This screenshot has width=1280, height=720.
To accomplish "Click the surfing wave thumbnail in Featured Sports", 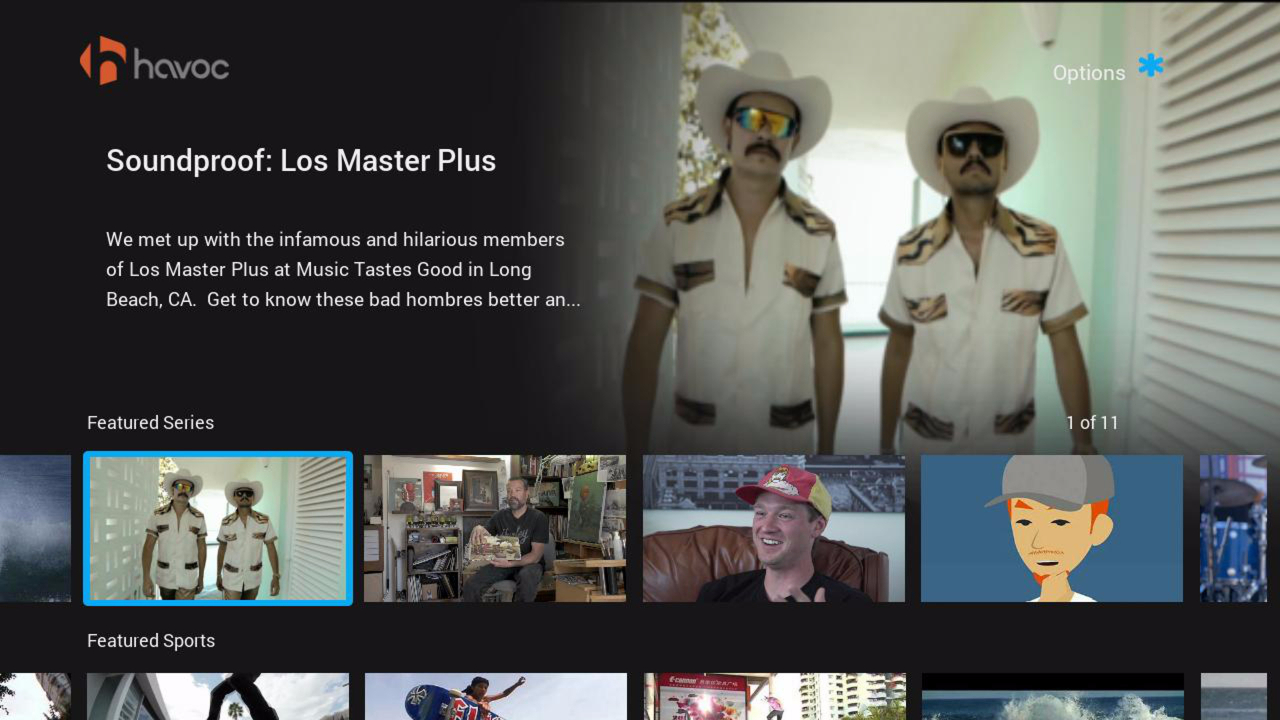I will (1051, 697).
